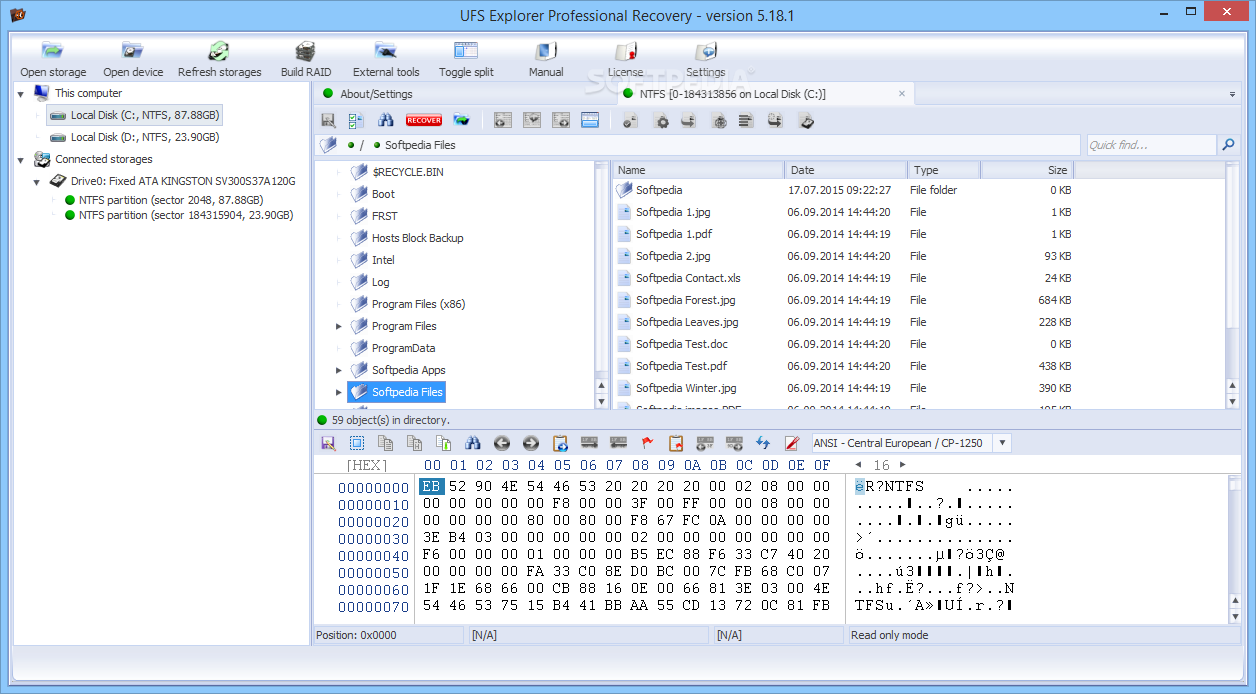
Task: Click the red flag icon in hex toolbar
Action: (647, 443)
